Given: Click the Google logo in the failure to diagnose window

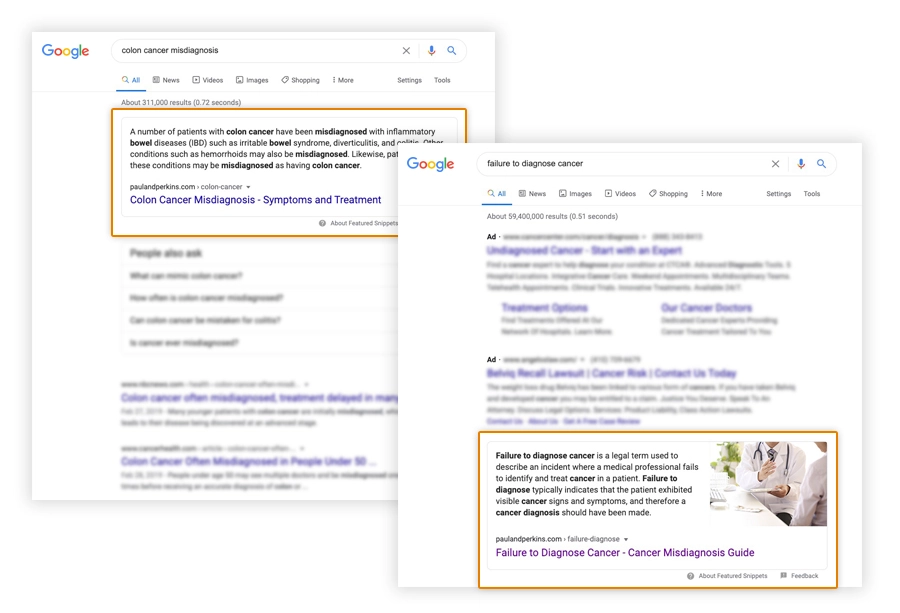Looking at the screenshot, I should [430, 164].
